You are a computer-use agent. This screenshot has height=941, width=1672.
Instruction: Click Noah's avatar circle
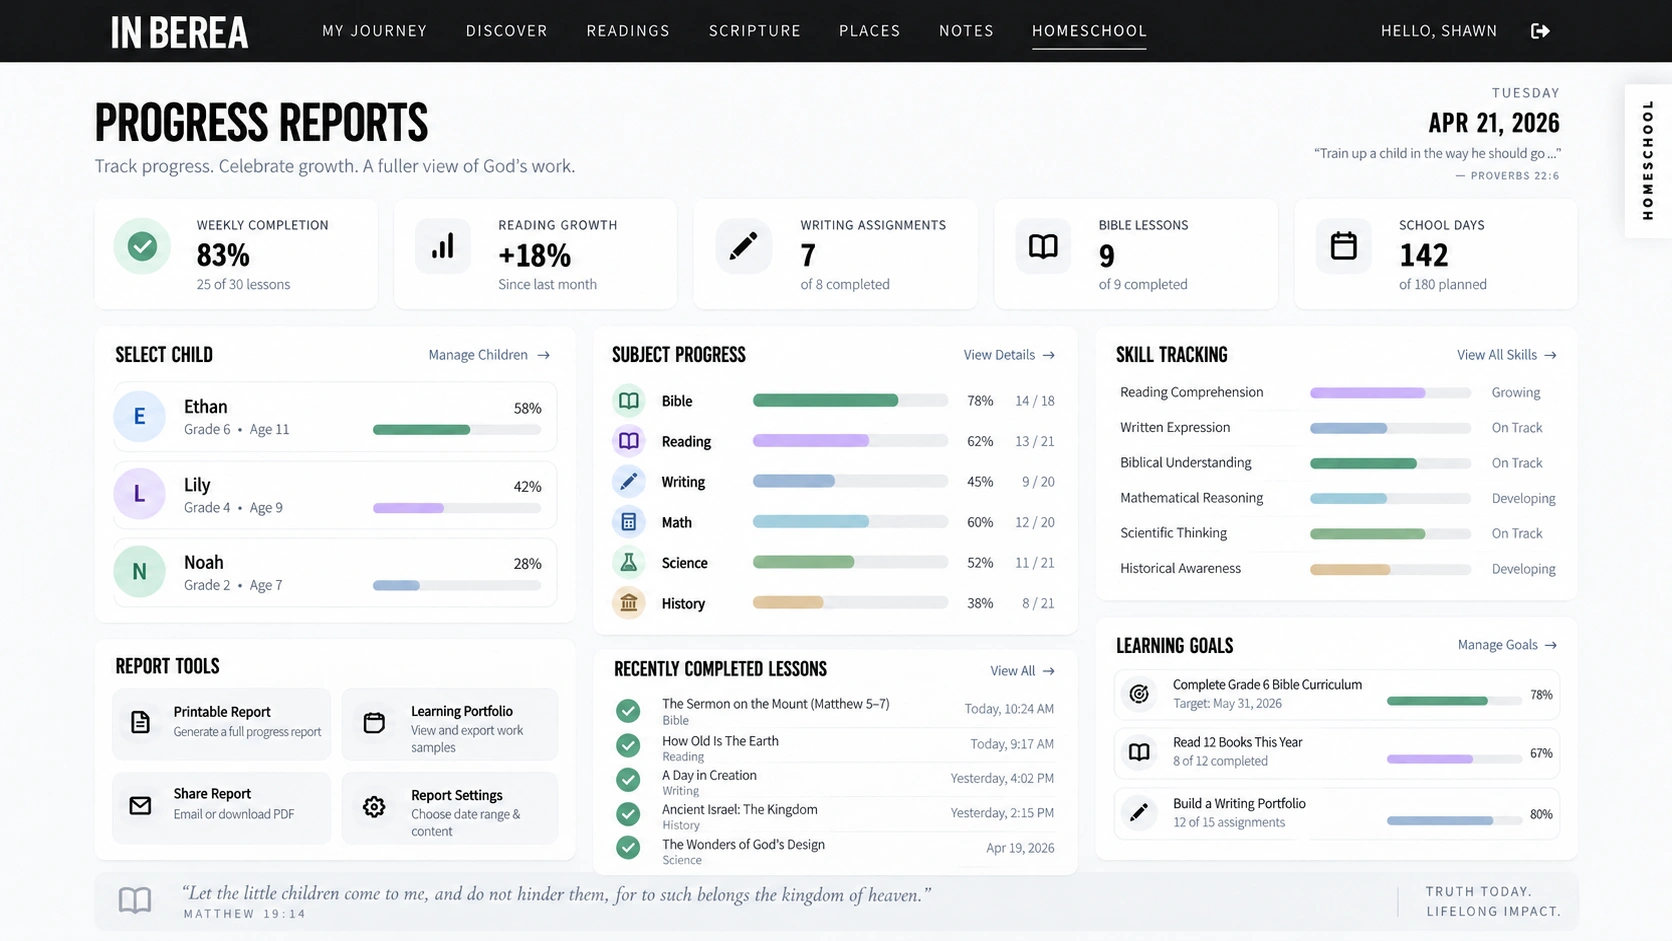[139, 571]
